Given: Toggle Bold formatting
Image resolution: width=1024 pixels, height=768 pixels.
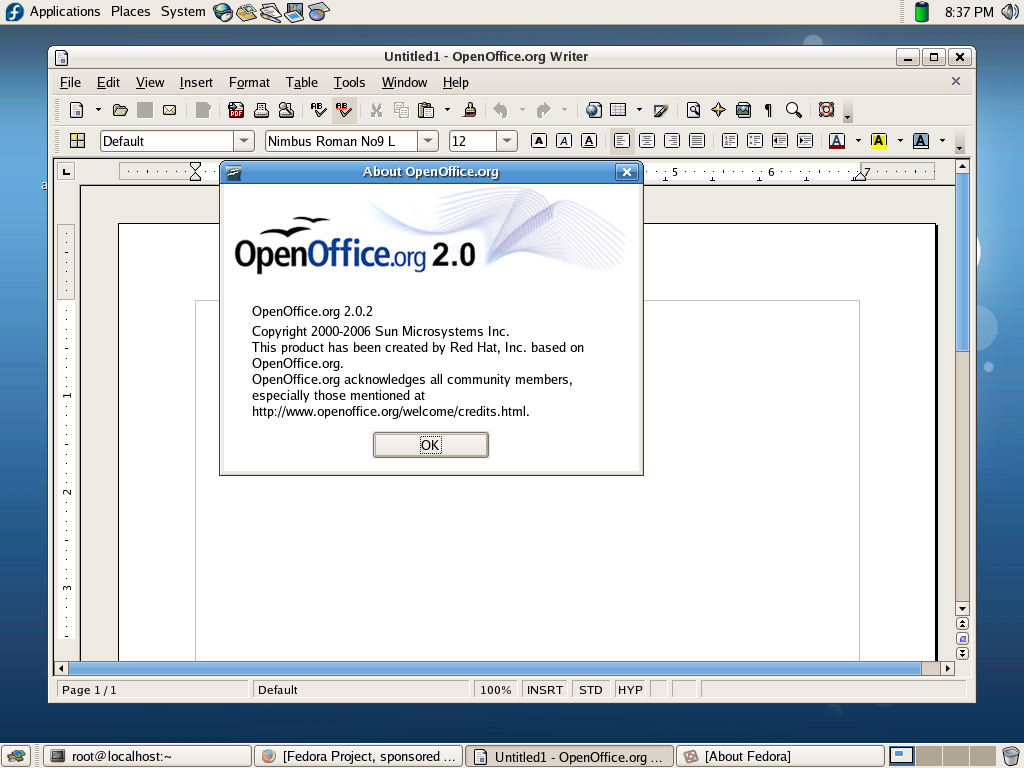Looking at the screenshot, I should pos(539,140).
